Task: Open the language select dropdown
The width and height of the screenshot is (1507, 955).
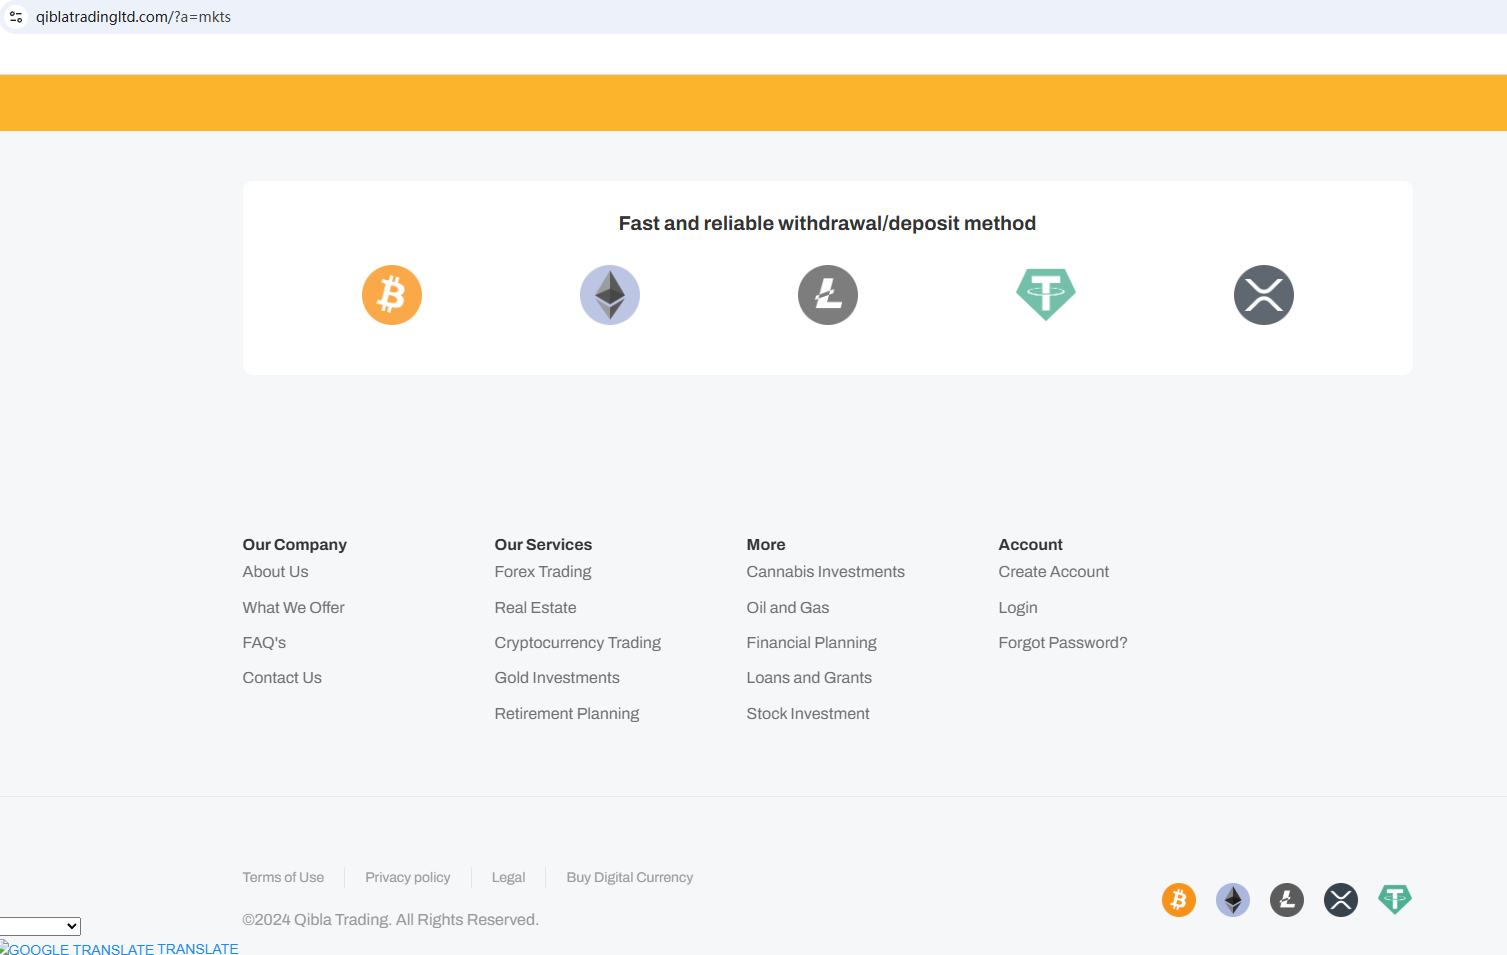Action: point(40,926)
